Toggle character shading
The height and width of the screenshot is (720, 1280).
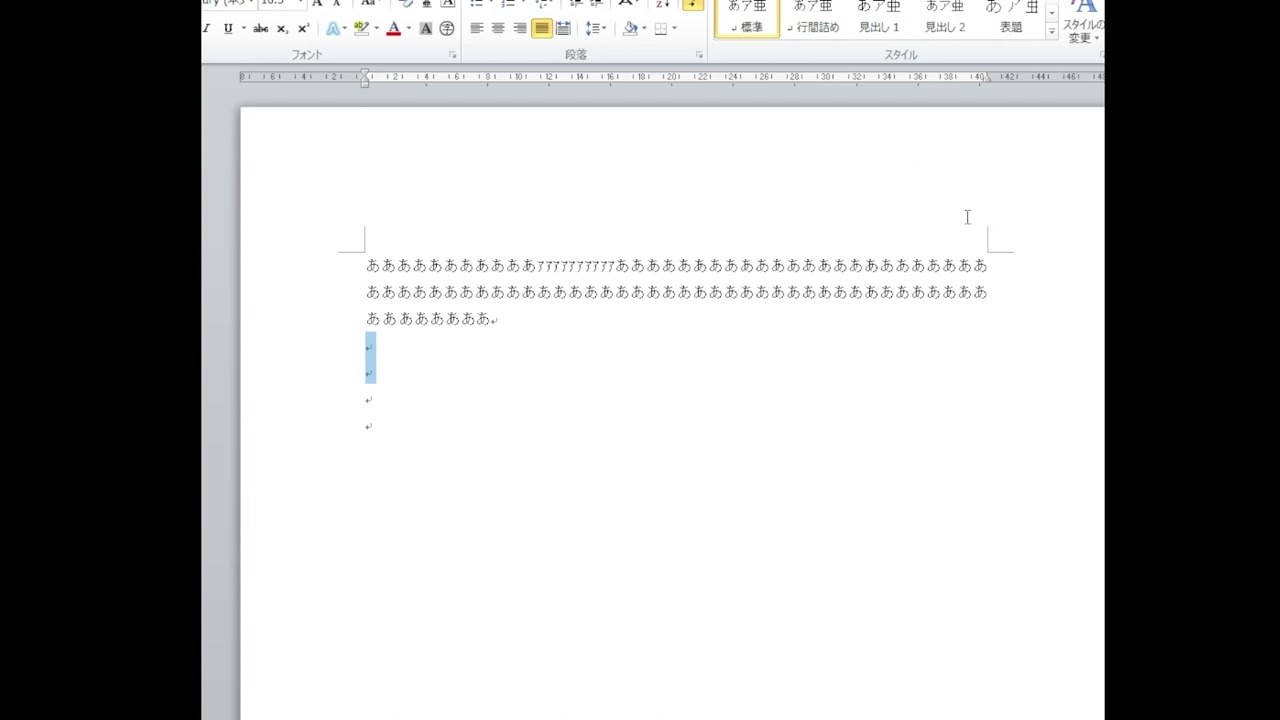[x=426, y=29]
